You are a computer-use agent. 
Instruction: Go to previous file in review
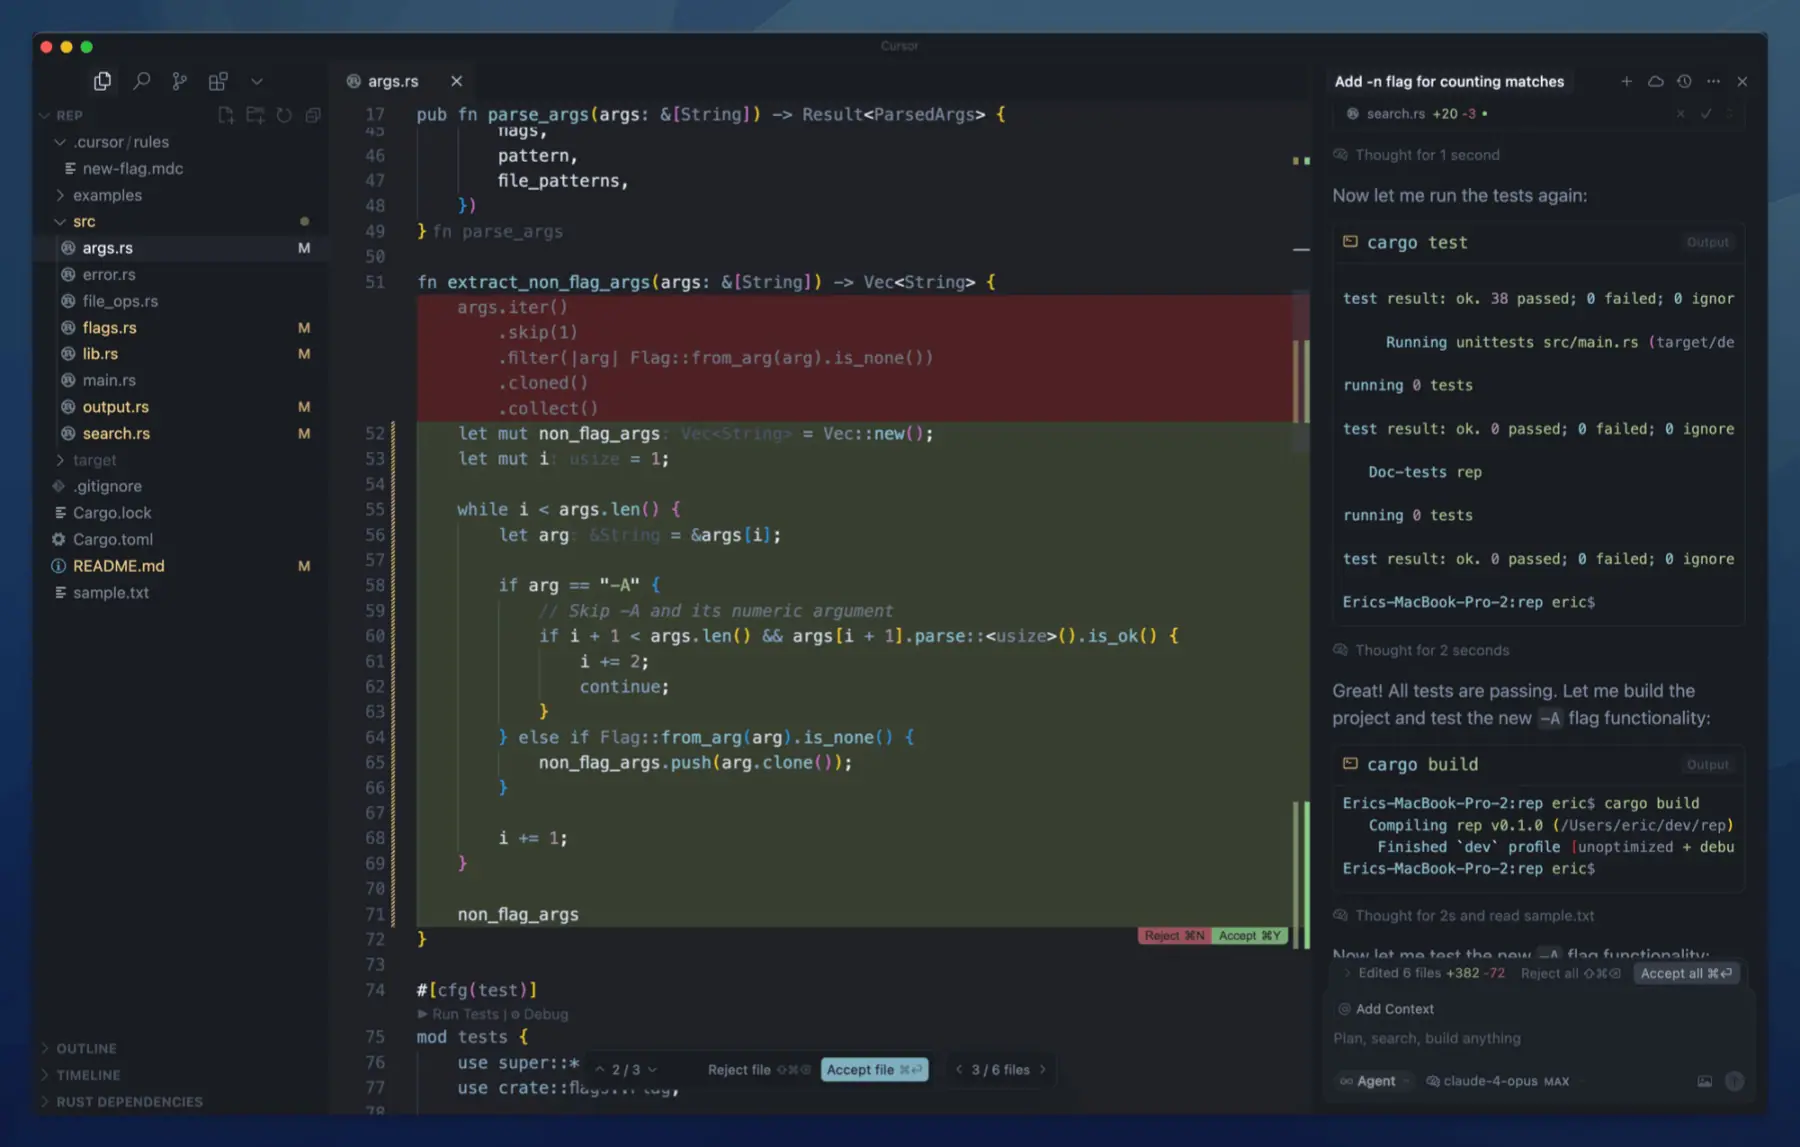[x=959, y=1070]
